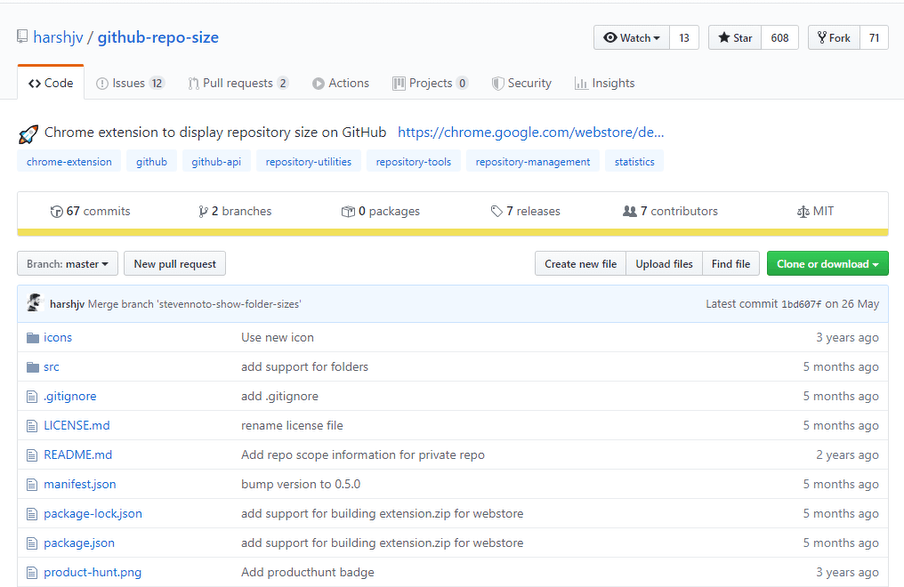Click the statistics topic tag
Screen dimensions: 904x587
coord(634,162)
